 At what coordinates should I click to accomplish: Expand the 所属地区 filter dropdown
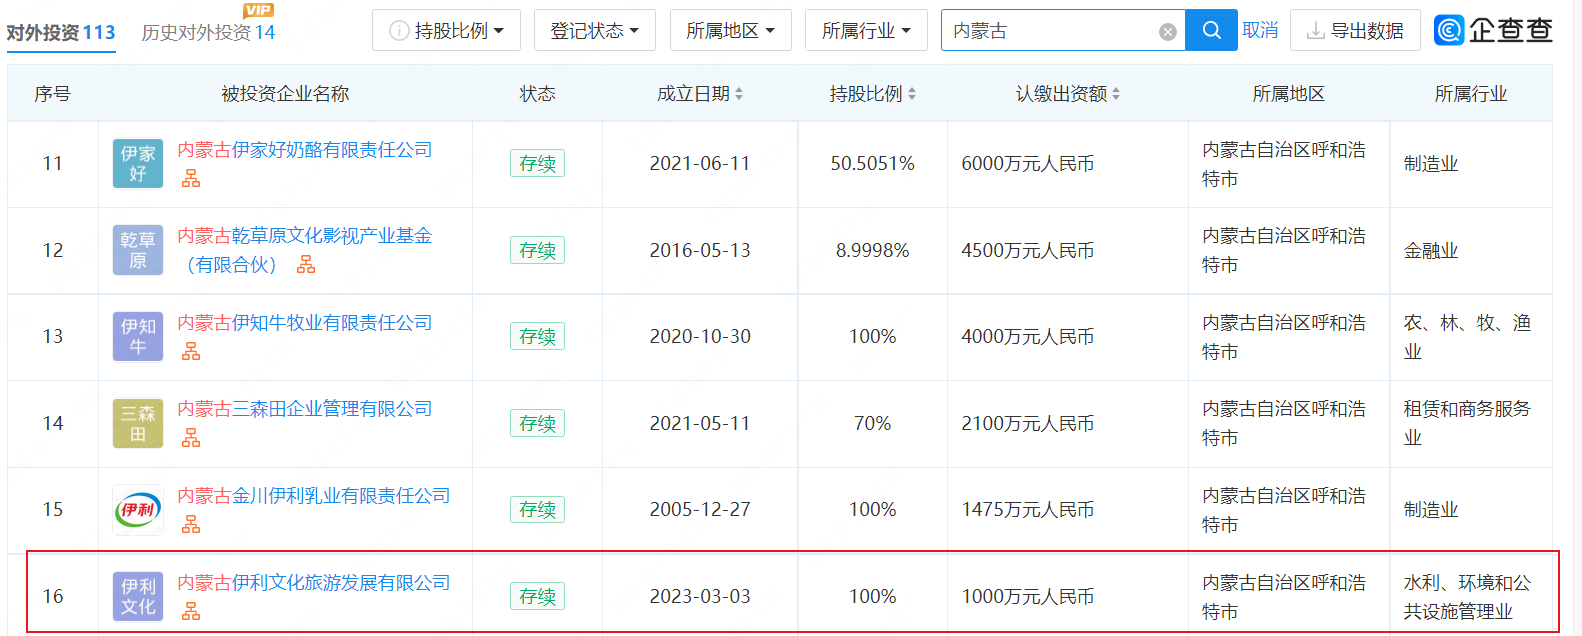[730, 31]
